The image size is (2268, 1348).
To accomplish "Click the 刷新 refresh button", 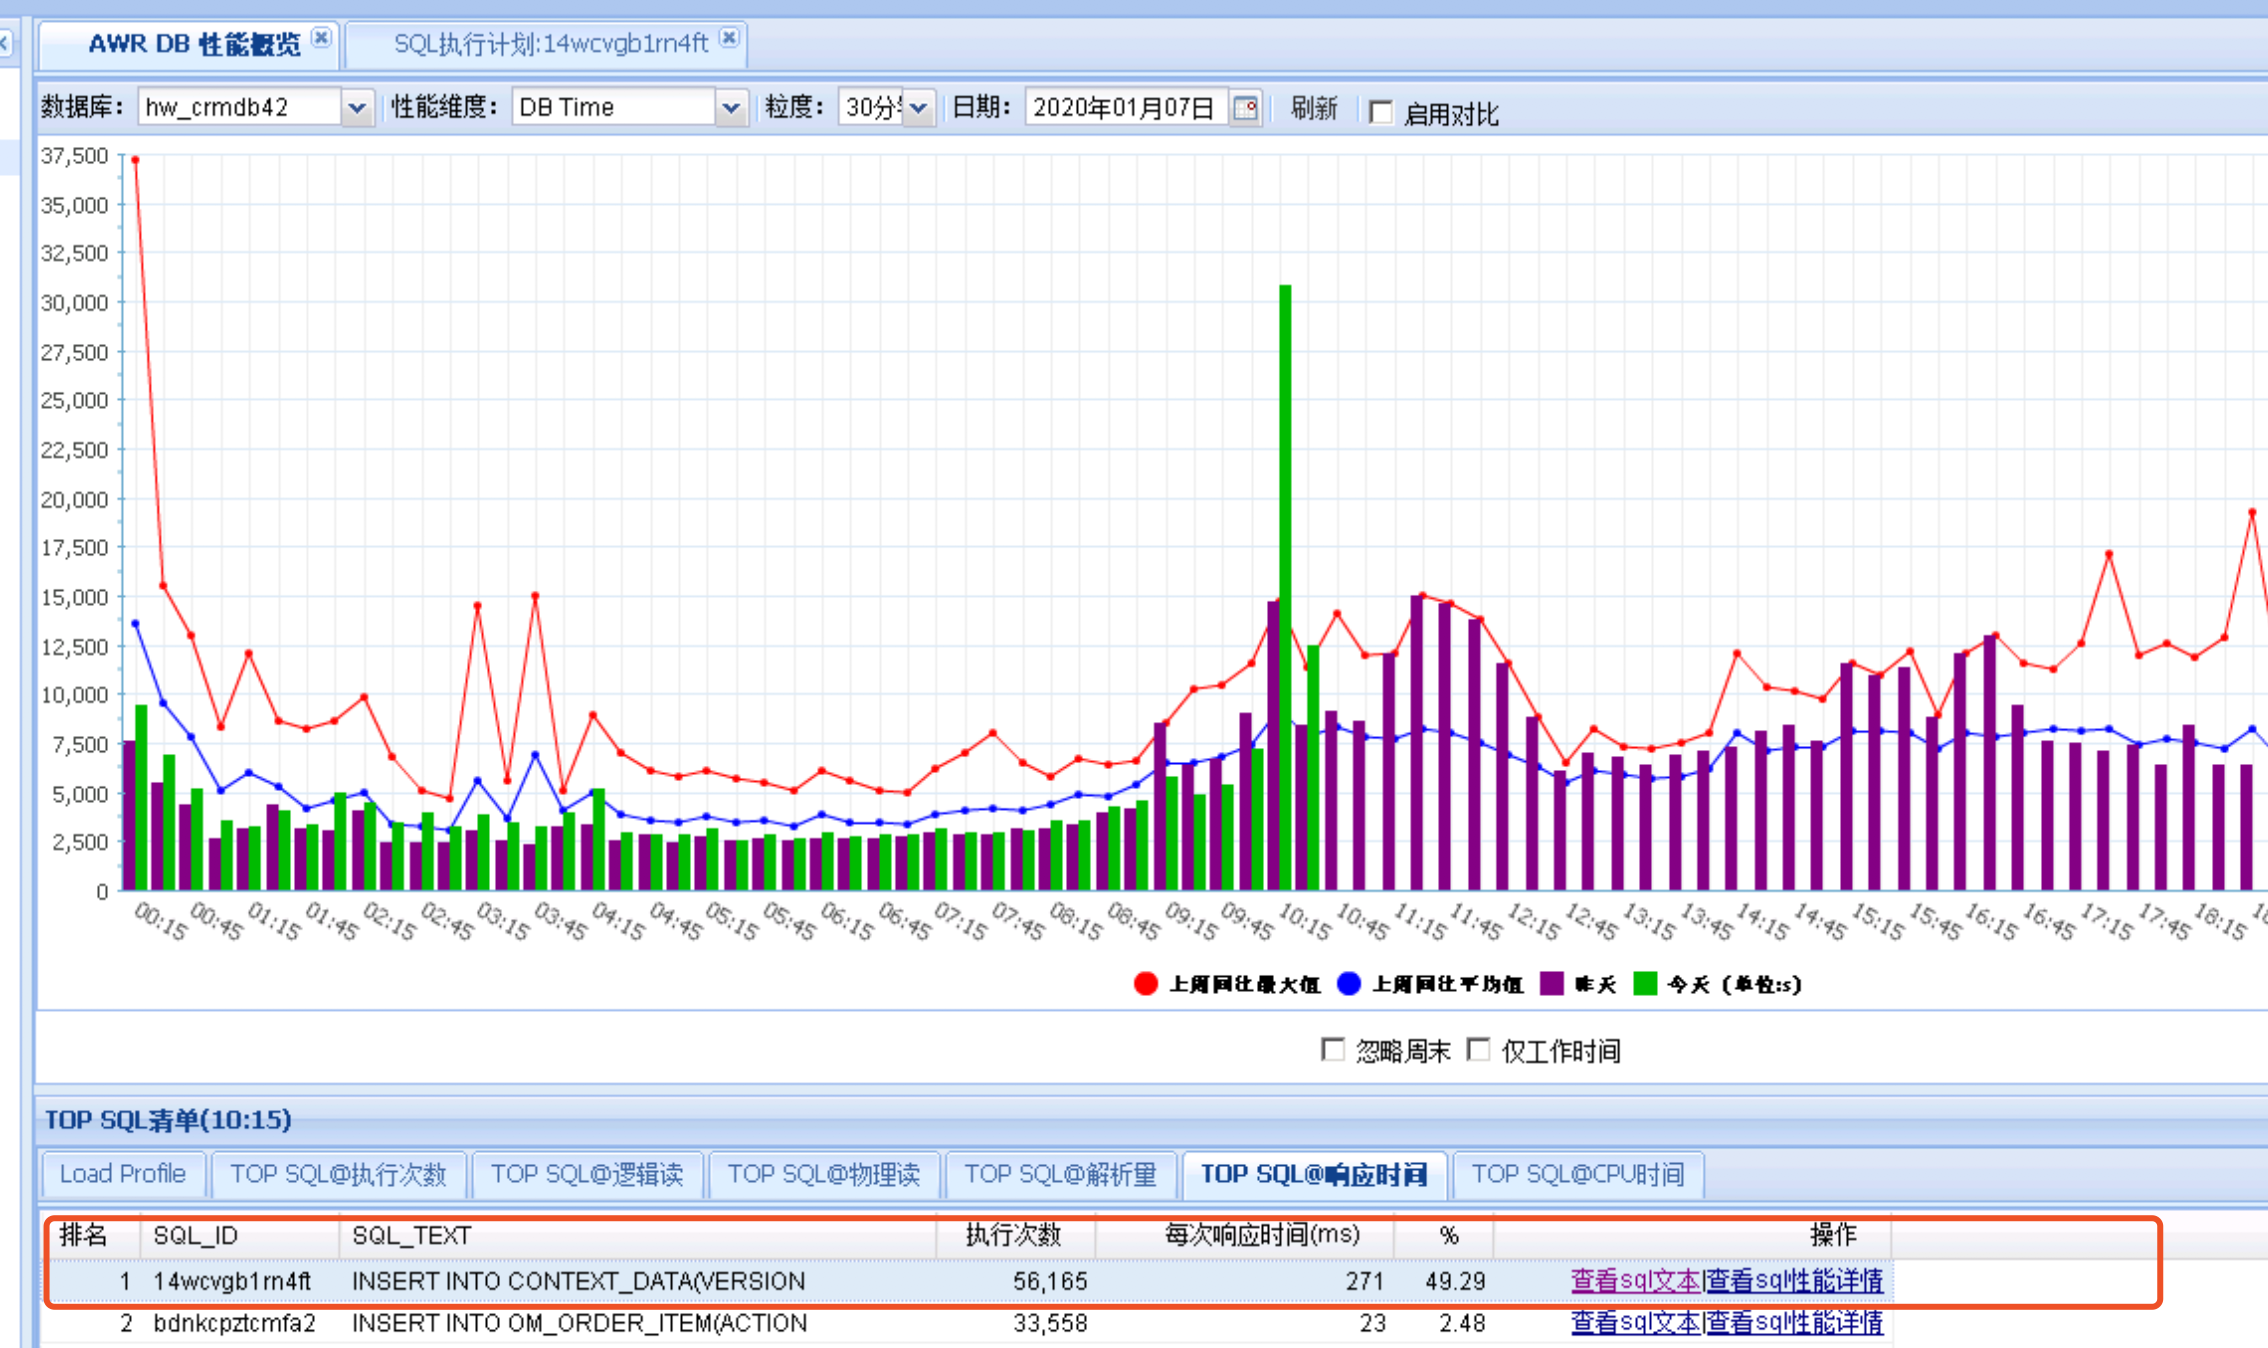I will 1313,107.
